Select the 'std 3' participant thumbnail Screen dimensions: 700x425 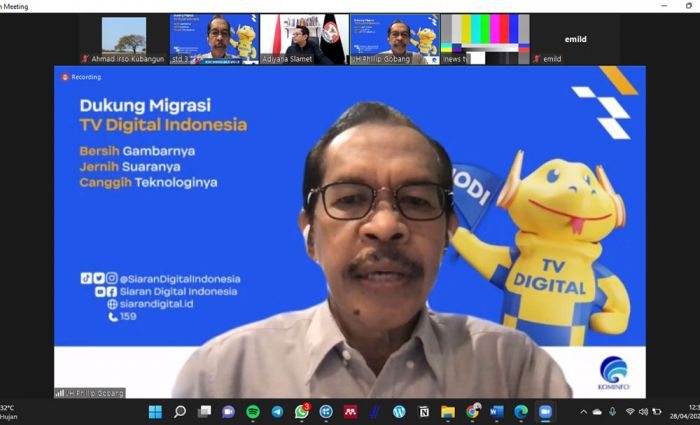(214, 39)
